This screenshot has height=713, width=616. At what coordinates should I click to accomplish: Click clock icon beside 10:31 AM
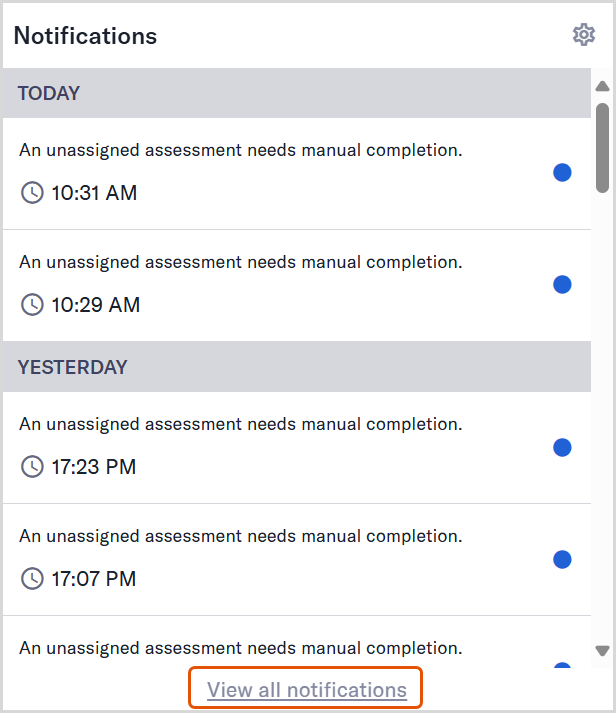(32, 192)
